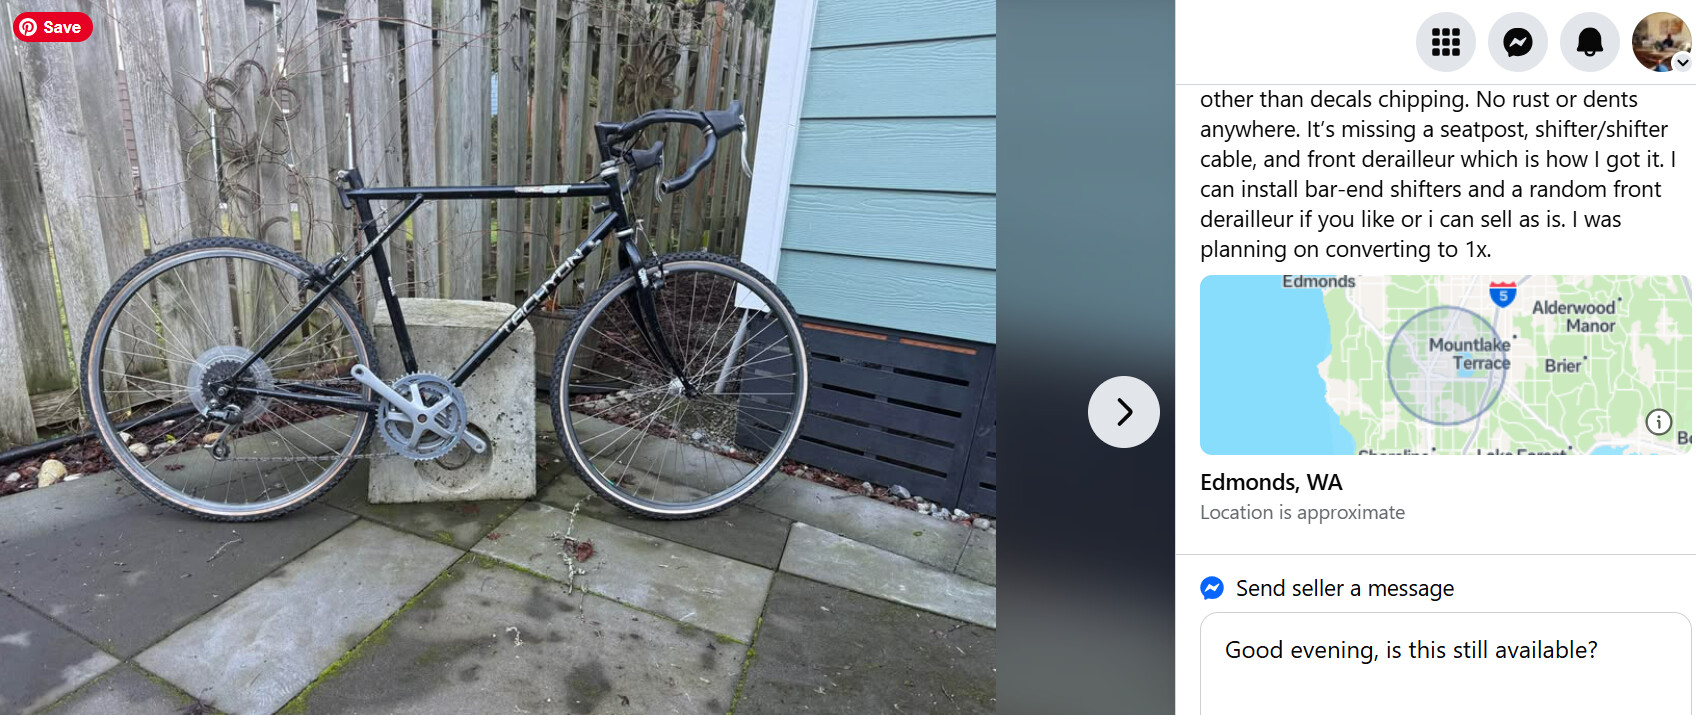Open Messenger from the top bar
Screen dimensions: 1696x715
[x=1518, y=42]
